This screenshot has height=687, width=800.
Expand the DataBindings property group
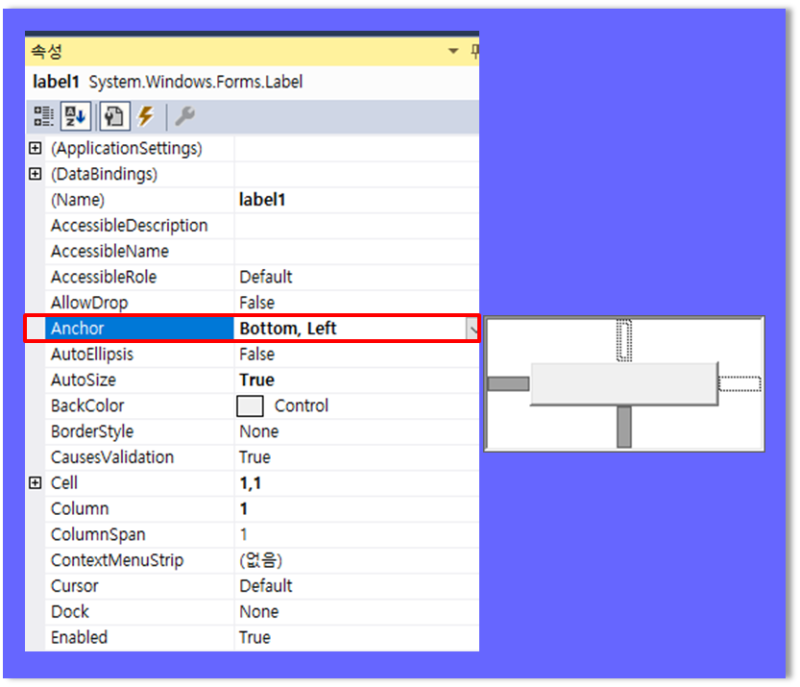tap(33, 173)
